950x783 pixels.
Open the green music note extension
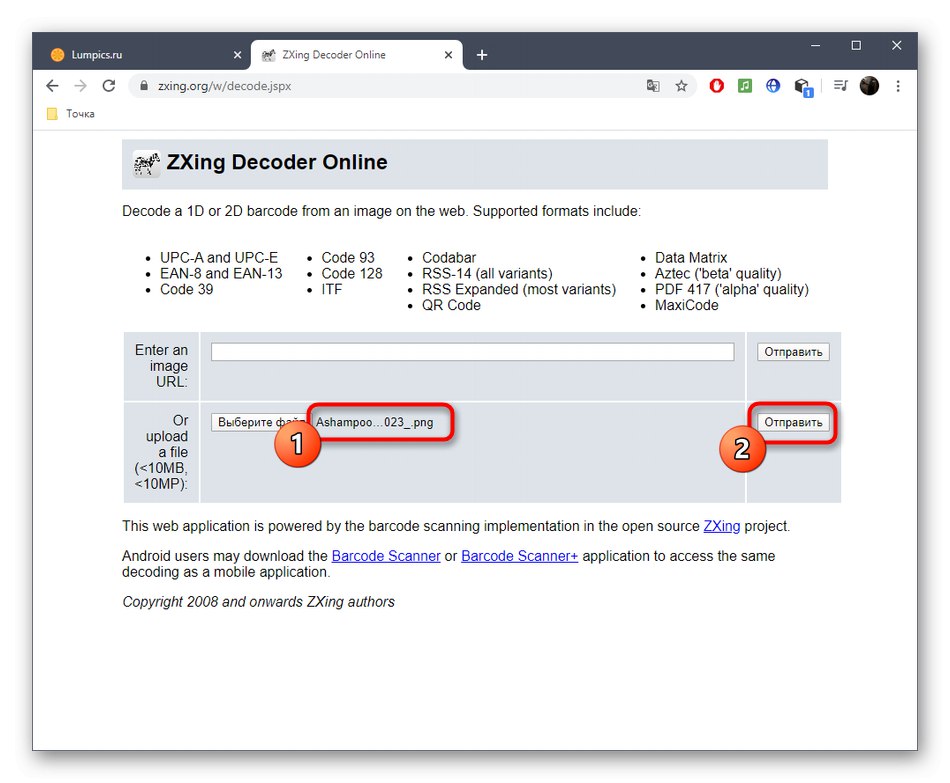coord(745,86)
